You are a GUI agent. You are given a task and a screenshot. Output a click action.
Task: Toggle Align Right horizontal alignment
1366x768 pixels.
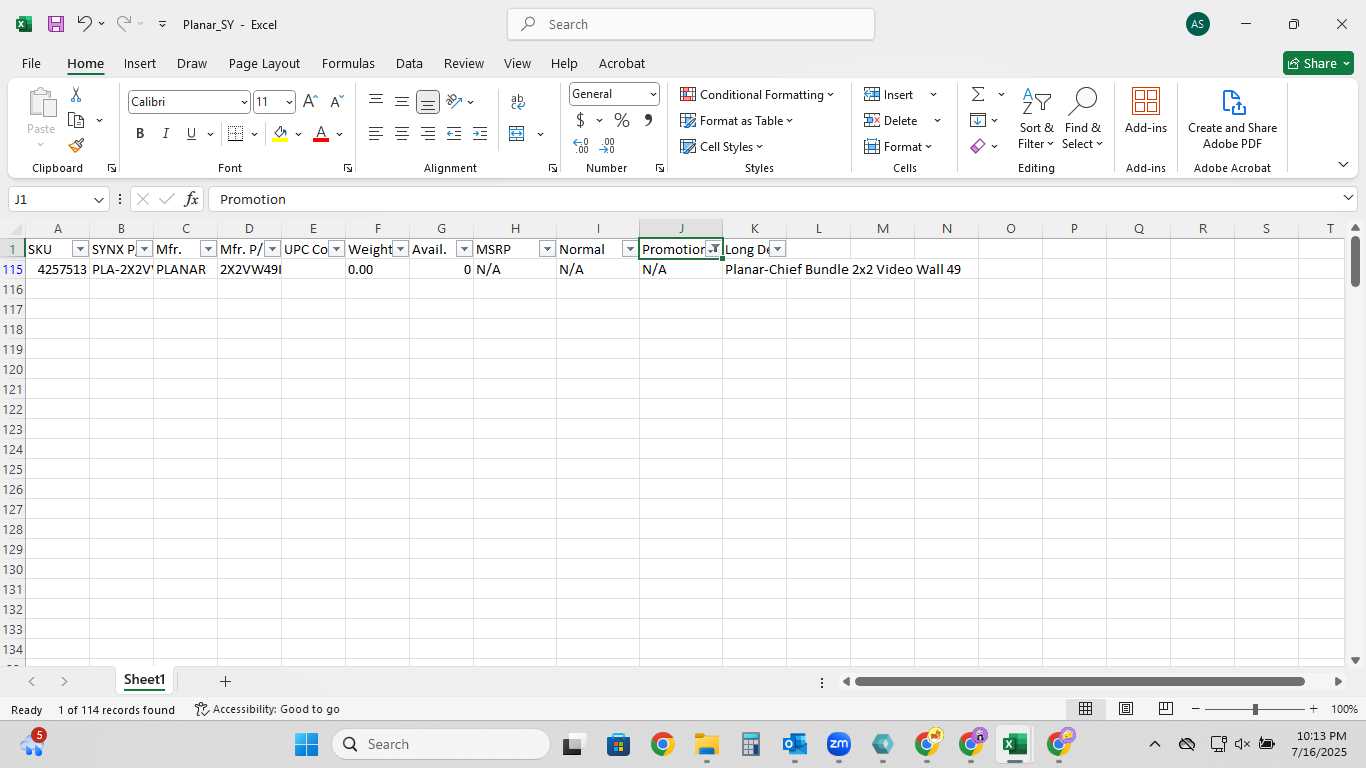[428, 134]
